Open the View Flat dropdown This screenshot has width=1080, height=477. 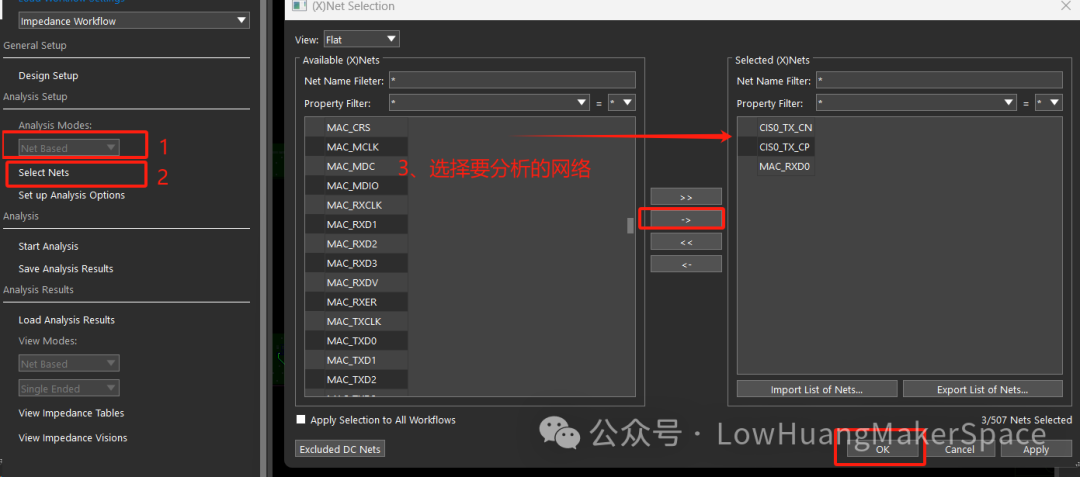[x=361, y=40]
